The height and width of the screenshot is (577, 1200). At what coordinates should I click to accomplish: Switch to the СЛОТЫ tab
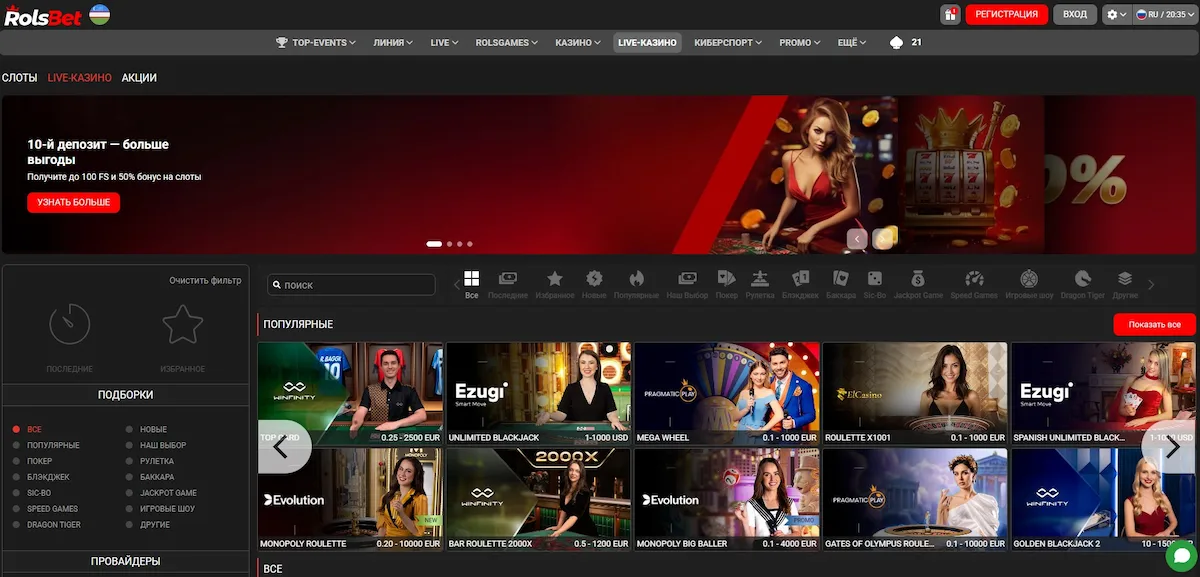point(20,77)
